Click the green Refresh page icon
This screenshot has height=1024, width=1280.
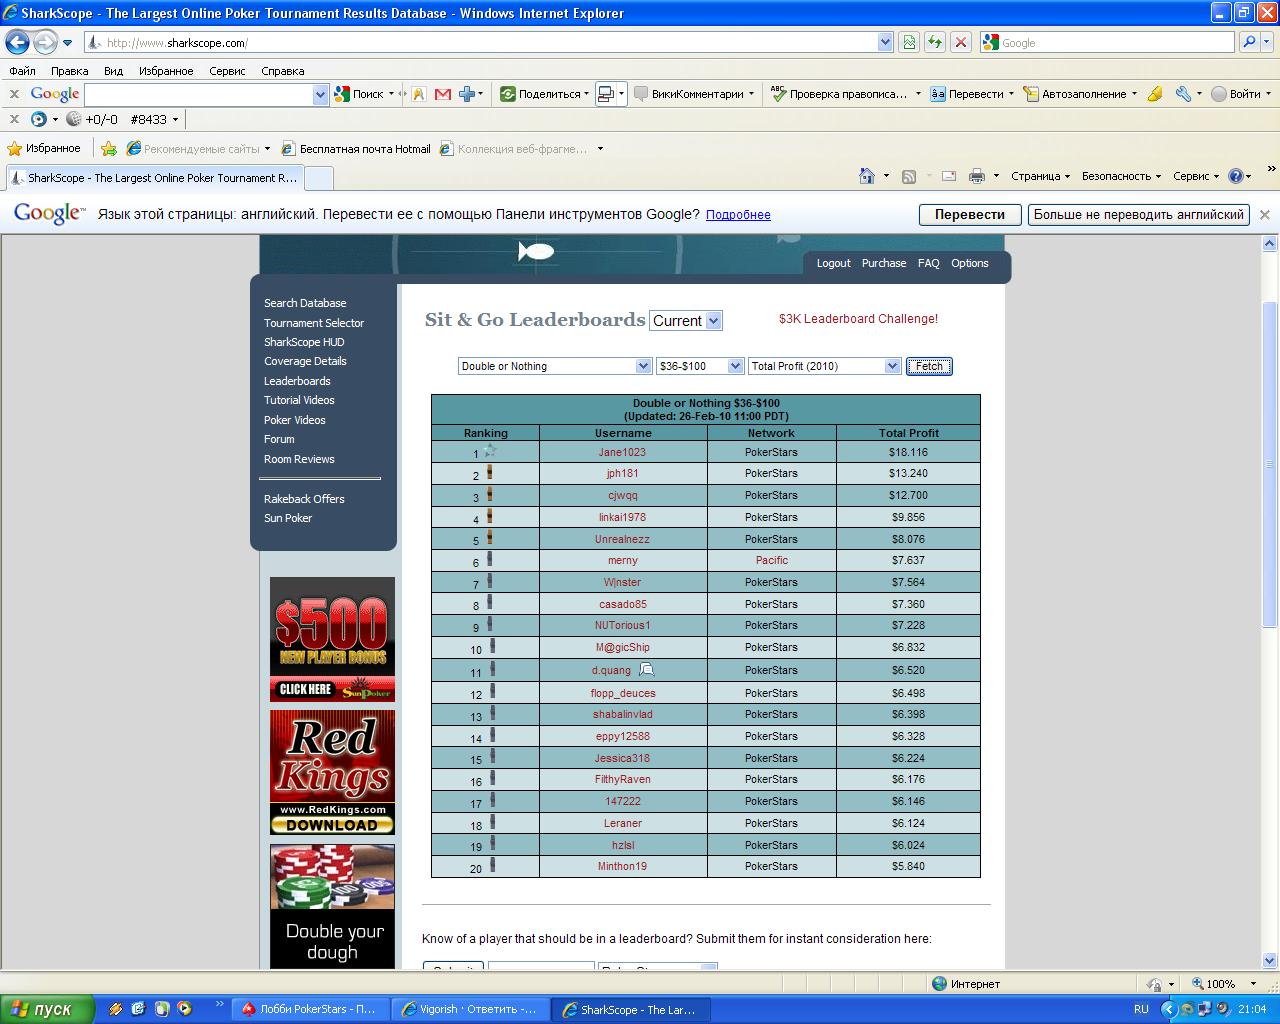click(x=934, y=42)
